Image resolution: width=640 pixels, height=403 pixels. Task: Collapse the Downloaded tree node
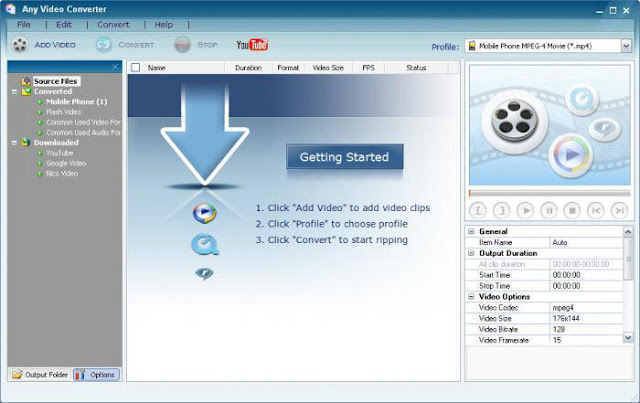(x=15, y=142)
